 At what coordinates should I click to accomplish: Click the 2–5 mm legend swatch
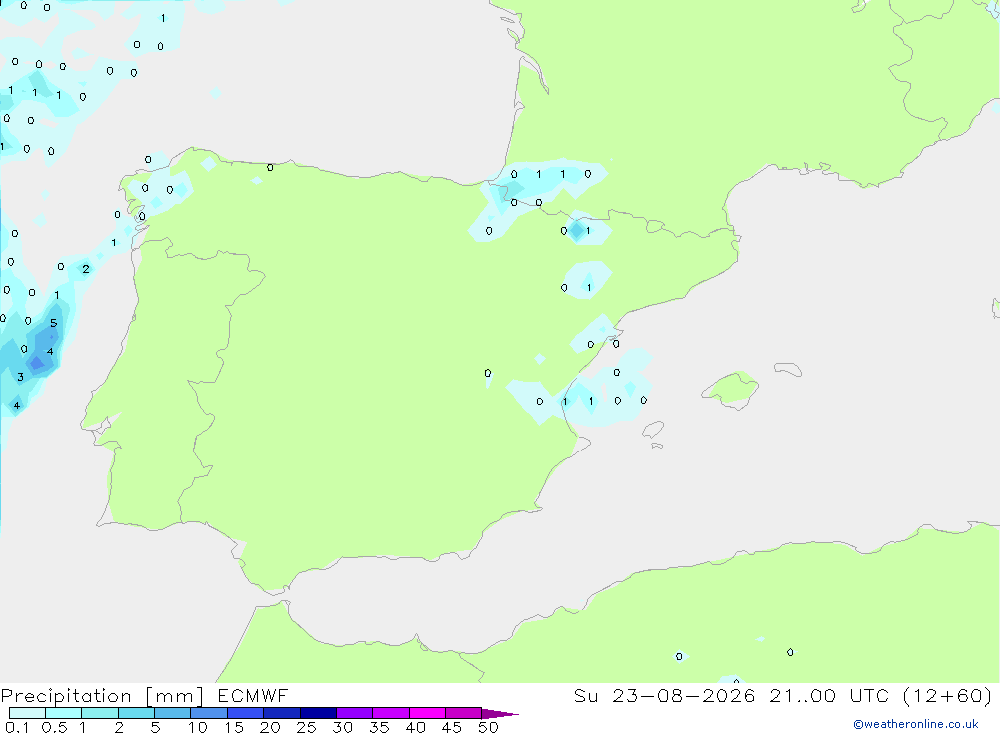click(x=136, y=713)
